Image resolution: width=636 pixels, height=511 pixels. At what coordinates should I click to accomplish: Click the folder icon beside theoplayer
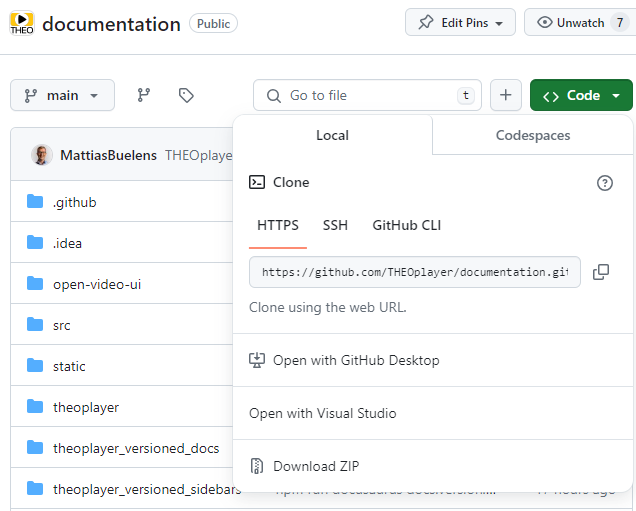(x=35, y=406)
